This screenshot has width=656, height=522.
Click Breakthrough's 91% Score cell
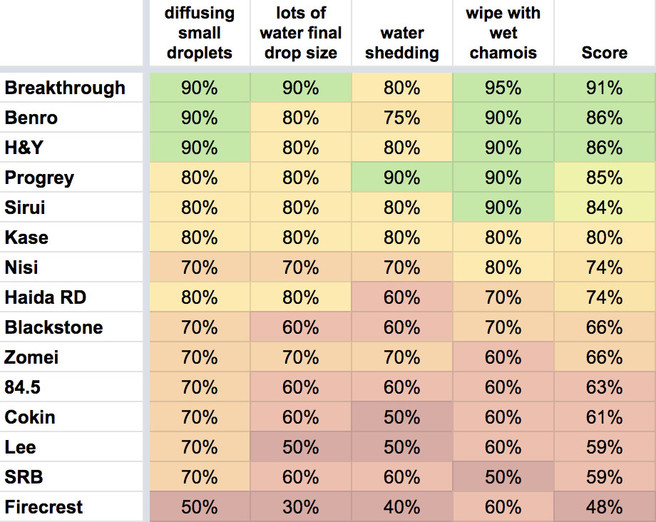pos(602,88)
